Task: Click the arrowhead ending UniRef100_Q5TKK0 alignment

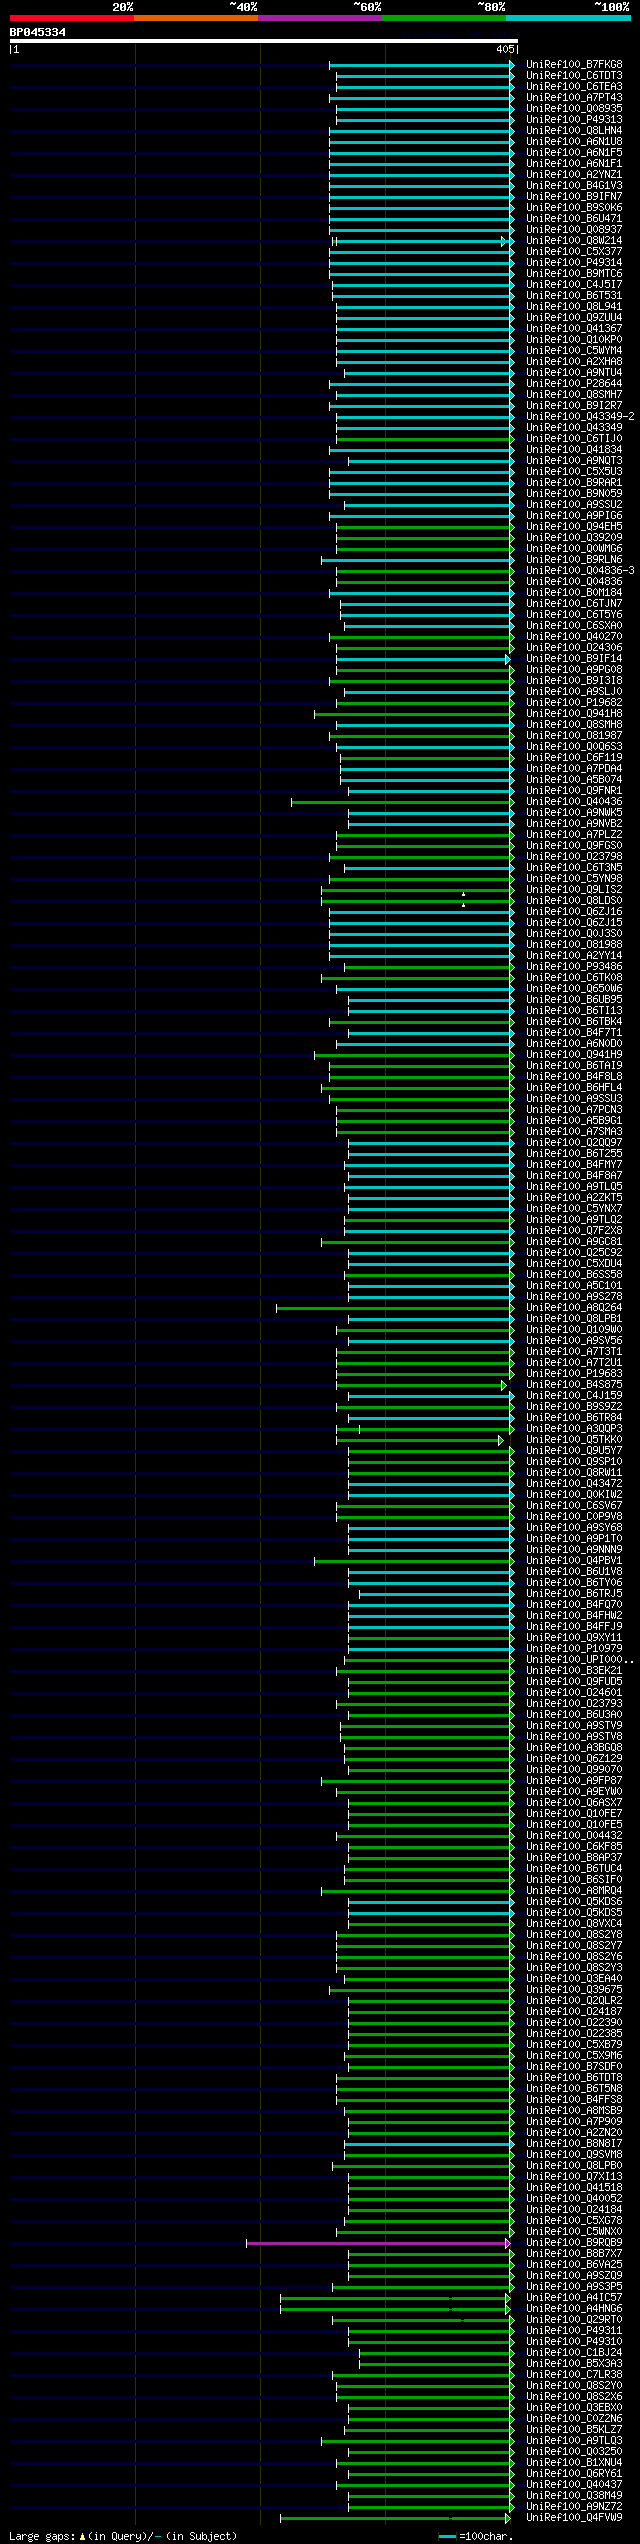Action: [502, 1440]
